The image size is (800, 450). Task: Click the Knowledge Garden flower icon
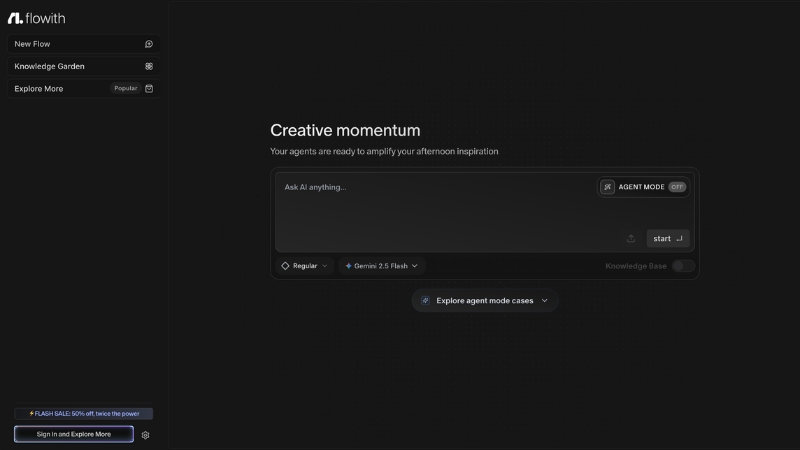point(149,66)
